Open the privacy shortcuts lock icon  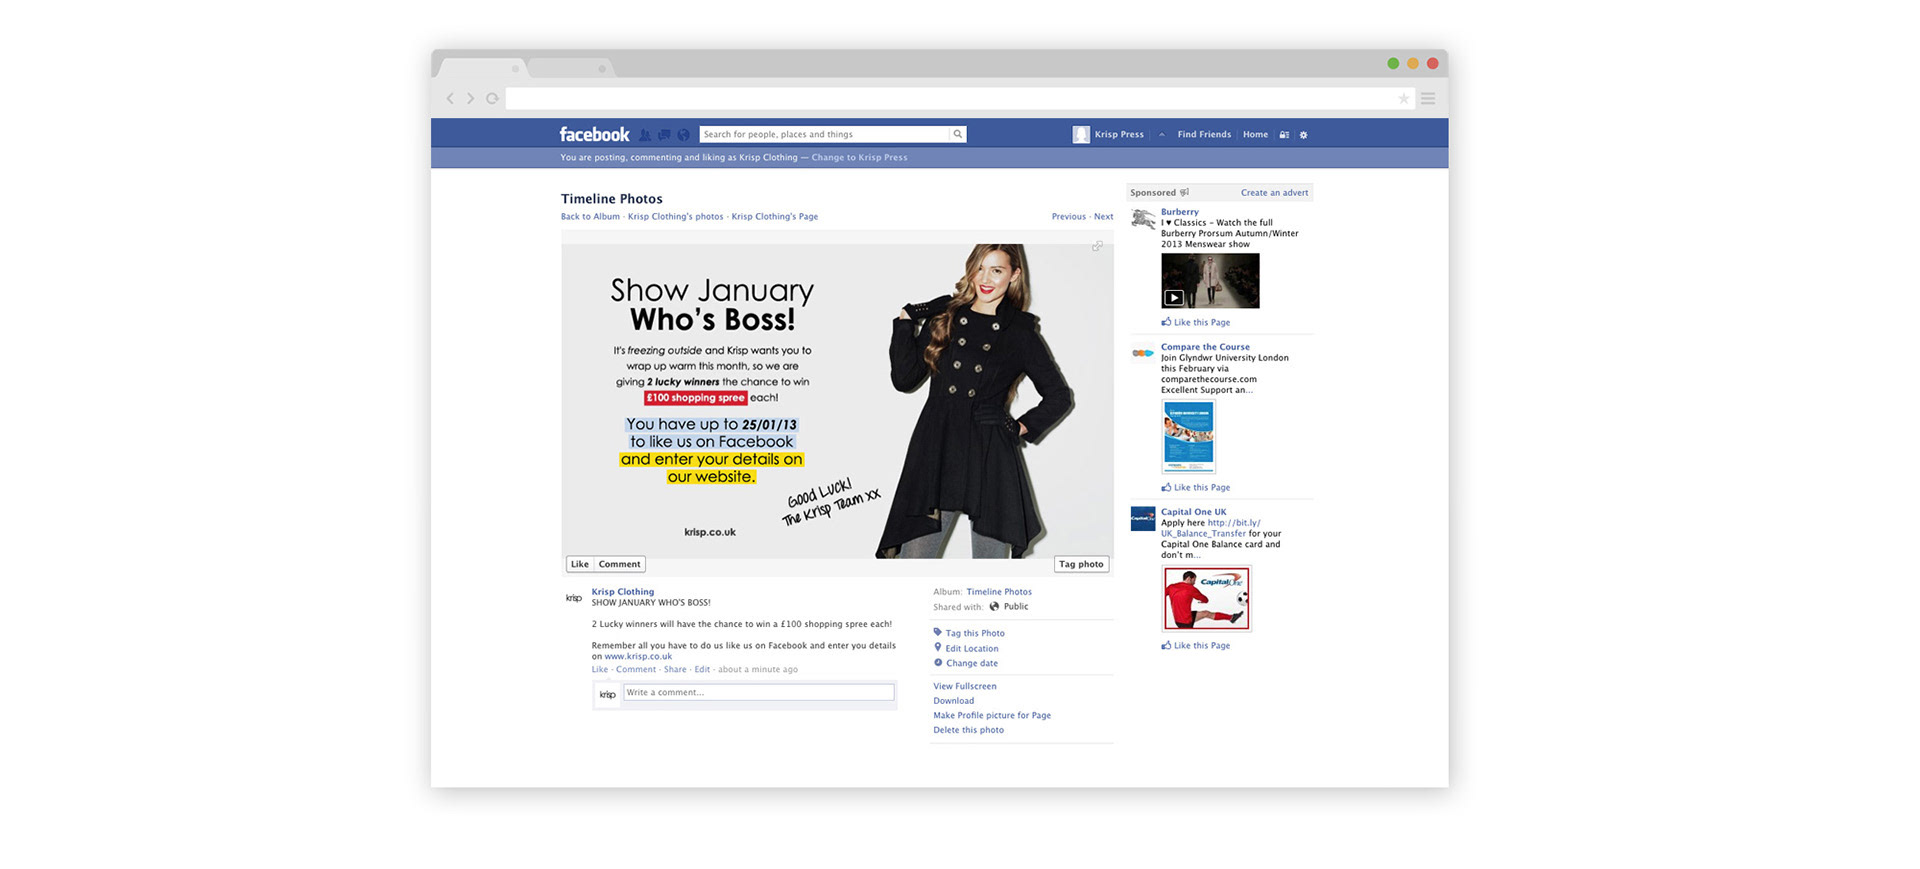(x=1284, y=135)
